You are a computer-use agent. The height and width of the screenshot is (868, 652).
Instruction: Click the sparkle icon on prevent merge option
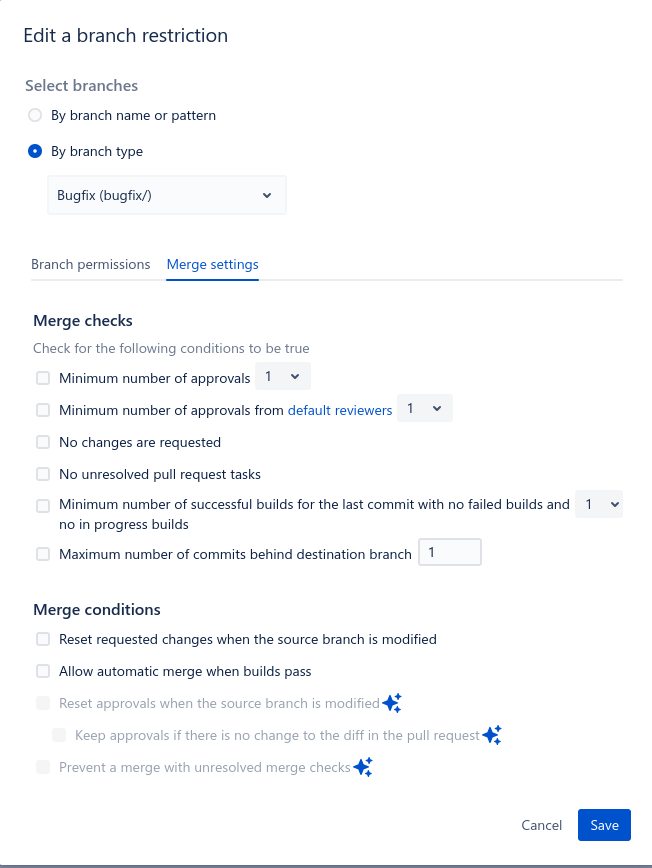pyautogui.click(x=362, y=767)
